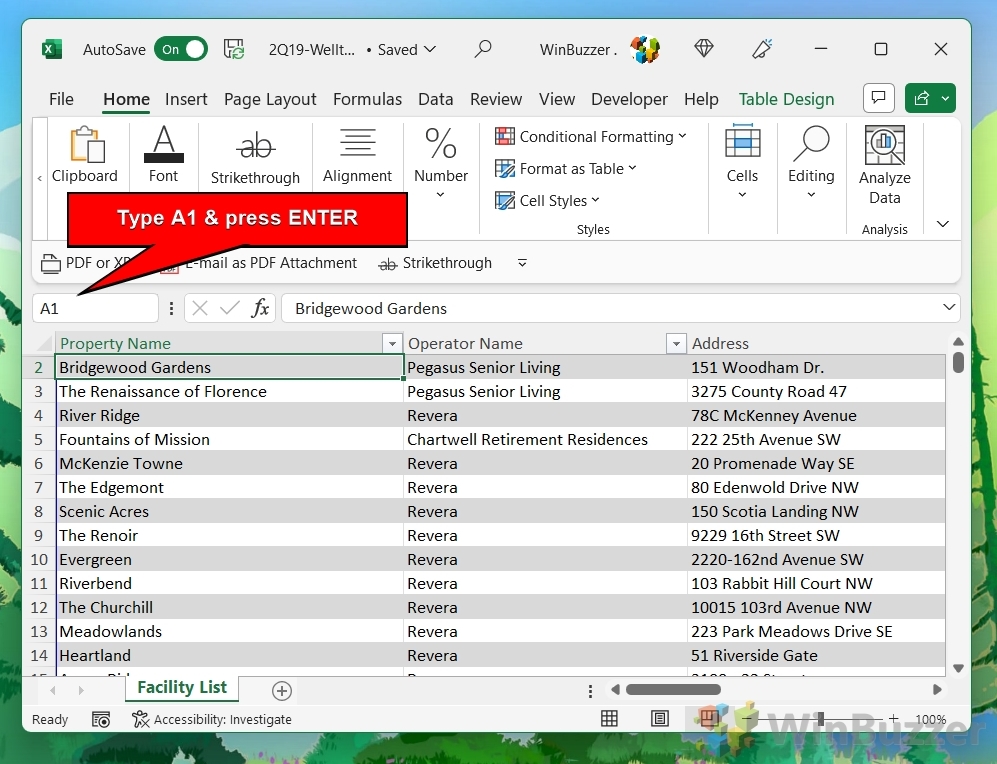Click the add new sheet plus button
This screenshot has height=764, width=997.
coord(282,691)
